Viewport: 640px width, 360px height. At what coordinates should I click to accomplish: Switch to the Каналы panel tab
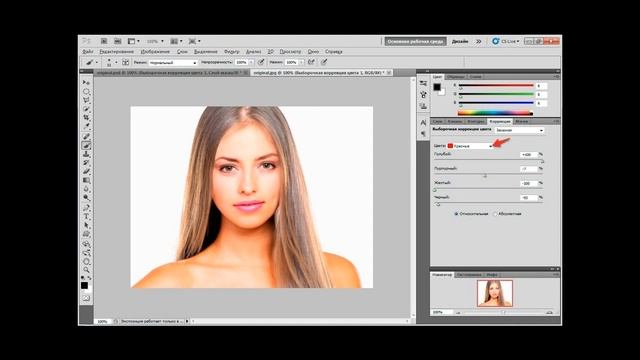click(455, 122)
